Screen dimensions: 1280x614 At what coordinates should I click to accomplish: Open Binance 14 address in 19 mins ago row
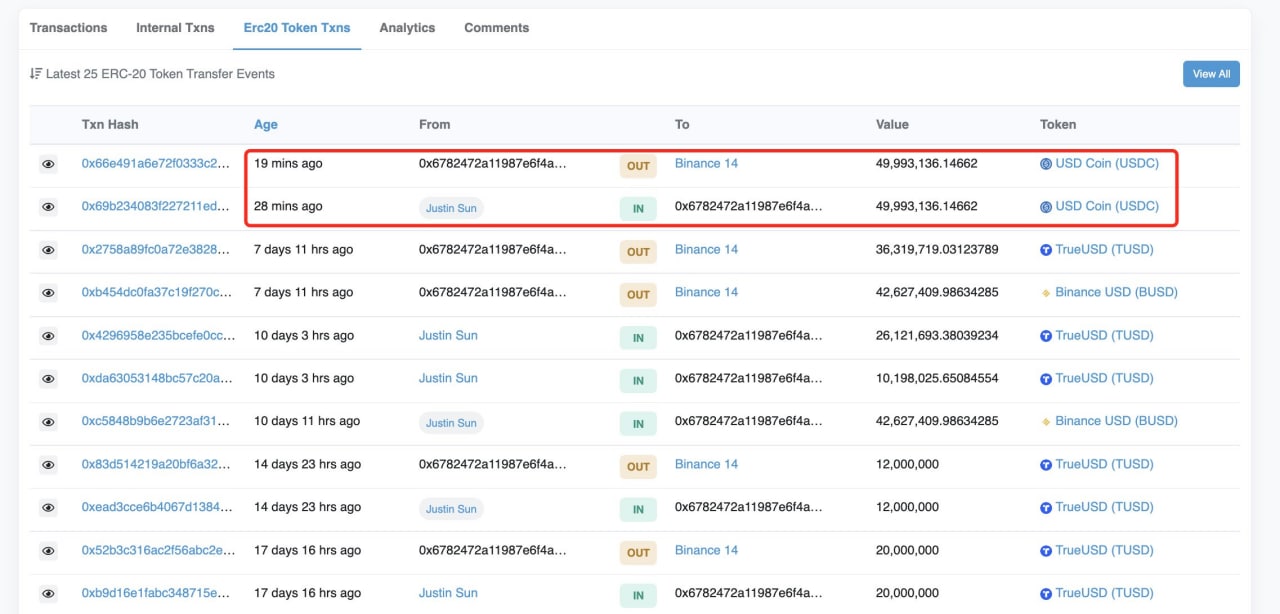pos(706,163)
